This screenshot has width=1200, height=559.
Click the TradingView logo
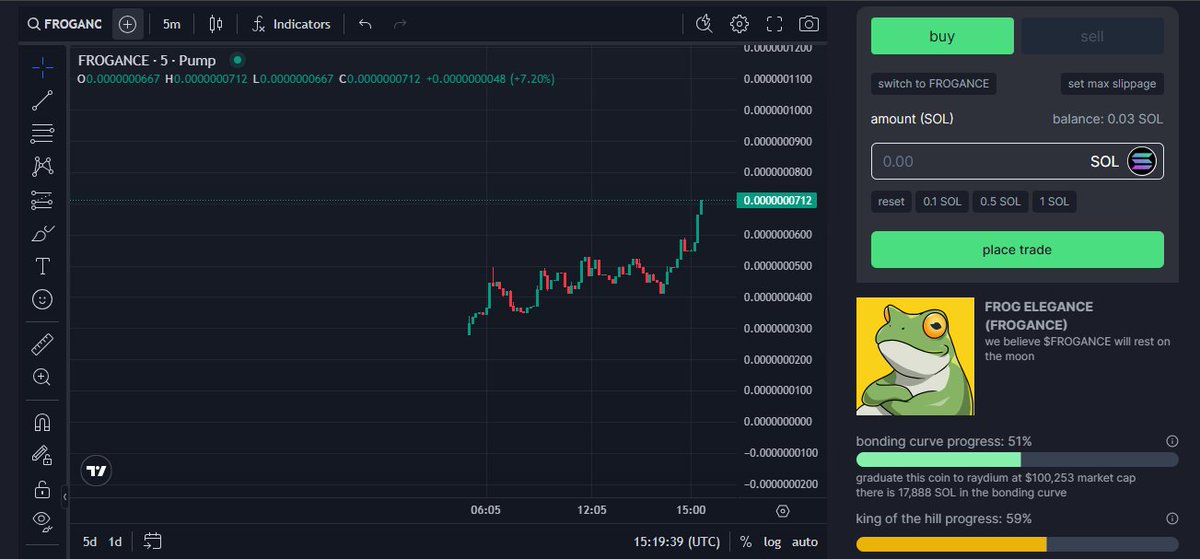pos(96,470)
